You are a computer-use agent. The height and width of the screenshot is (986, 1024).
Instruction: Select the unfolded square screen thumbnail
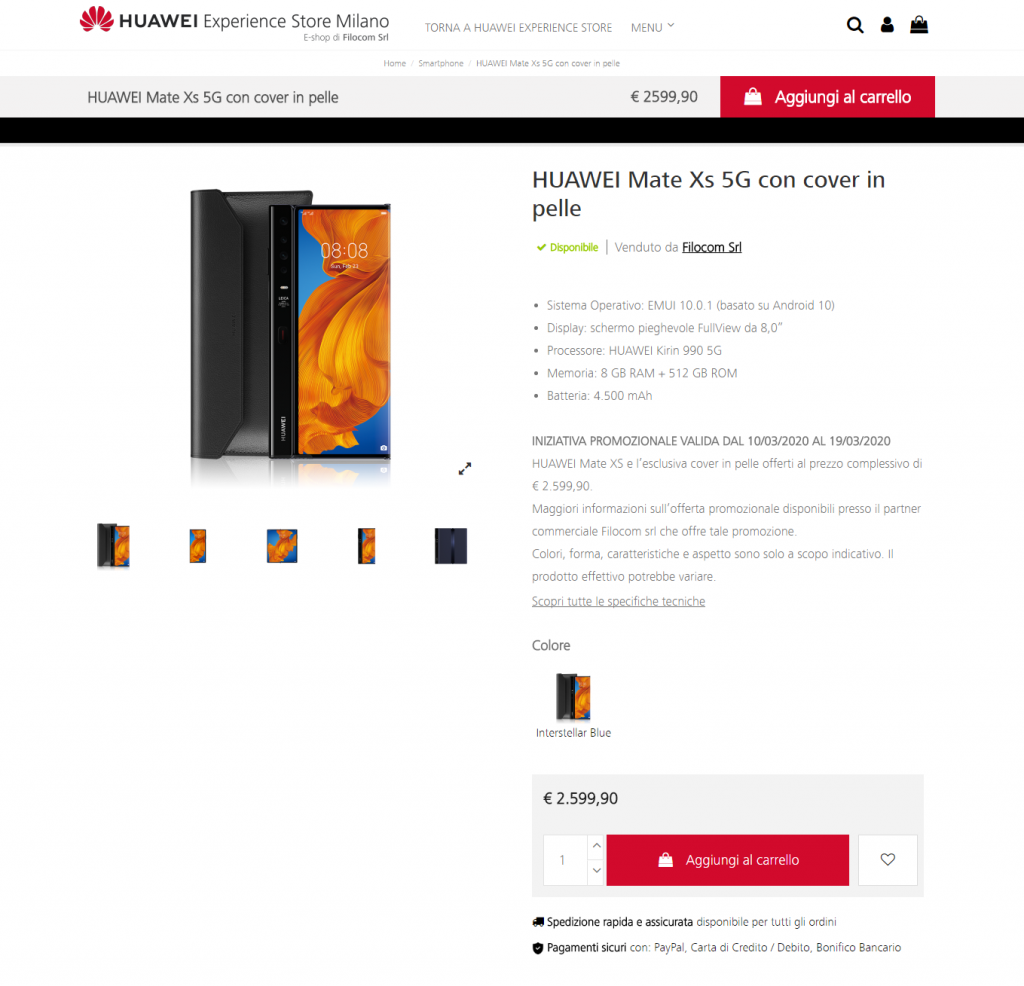(x=282, y=546)
